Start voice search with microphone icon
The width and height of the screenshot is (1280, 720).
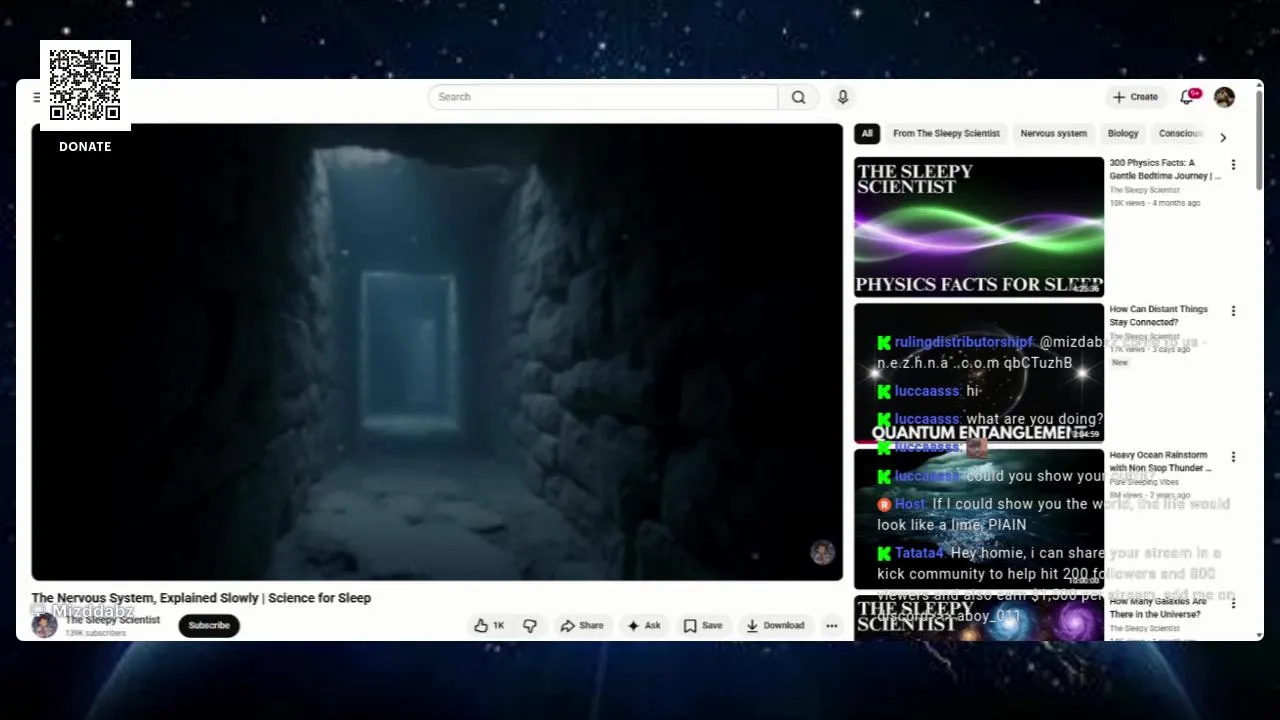click(843, 97)
